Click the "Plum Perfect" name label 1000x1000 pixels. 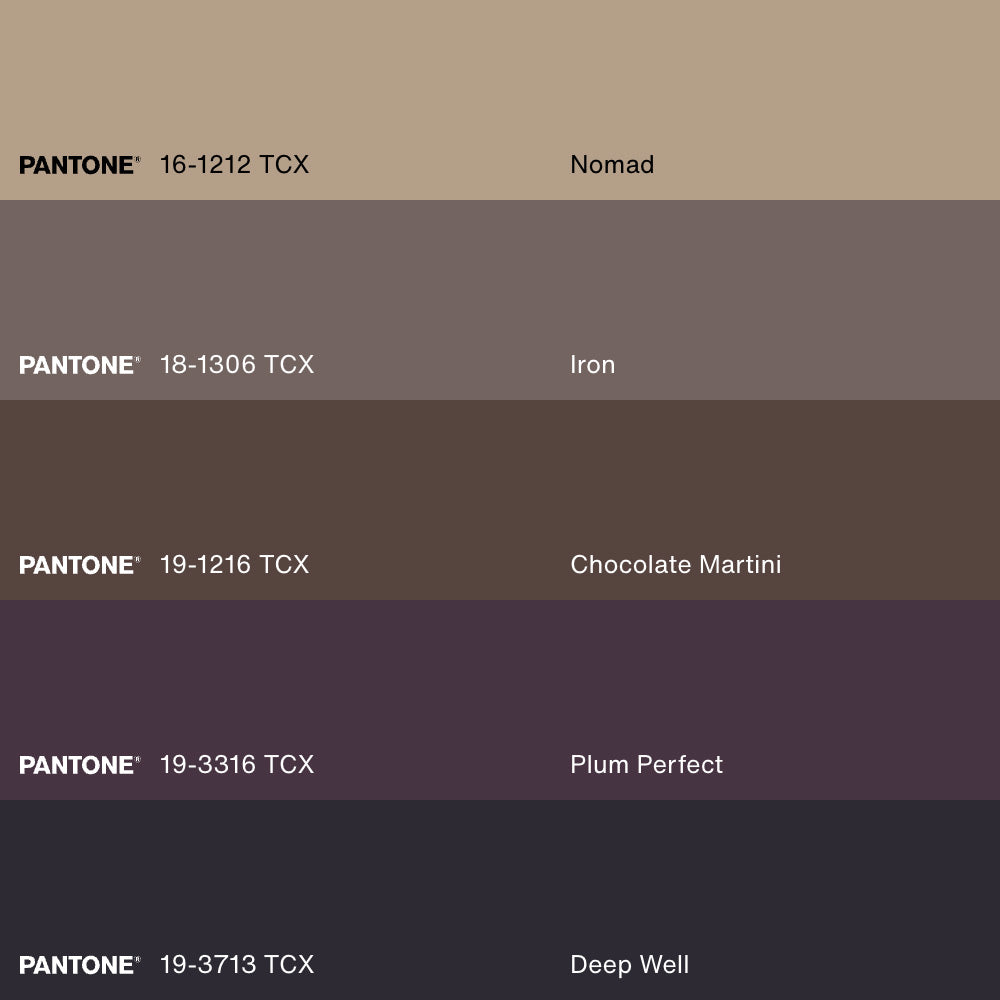(646, 765)
